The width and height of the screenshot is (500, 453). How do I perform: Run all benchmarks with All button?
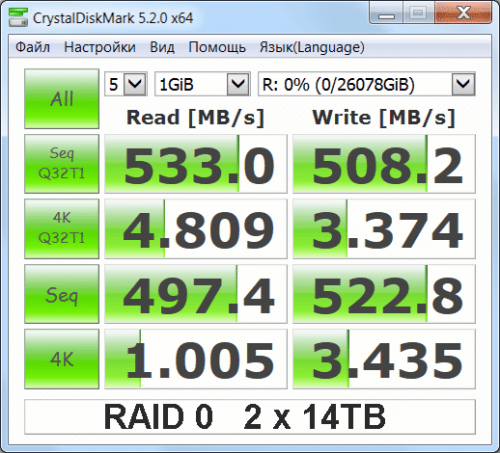coord(62,99)
